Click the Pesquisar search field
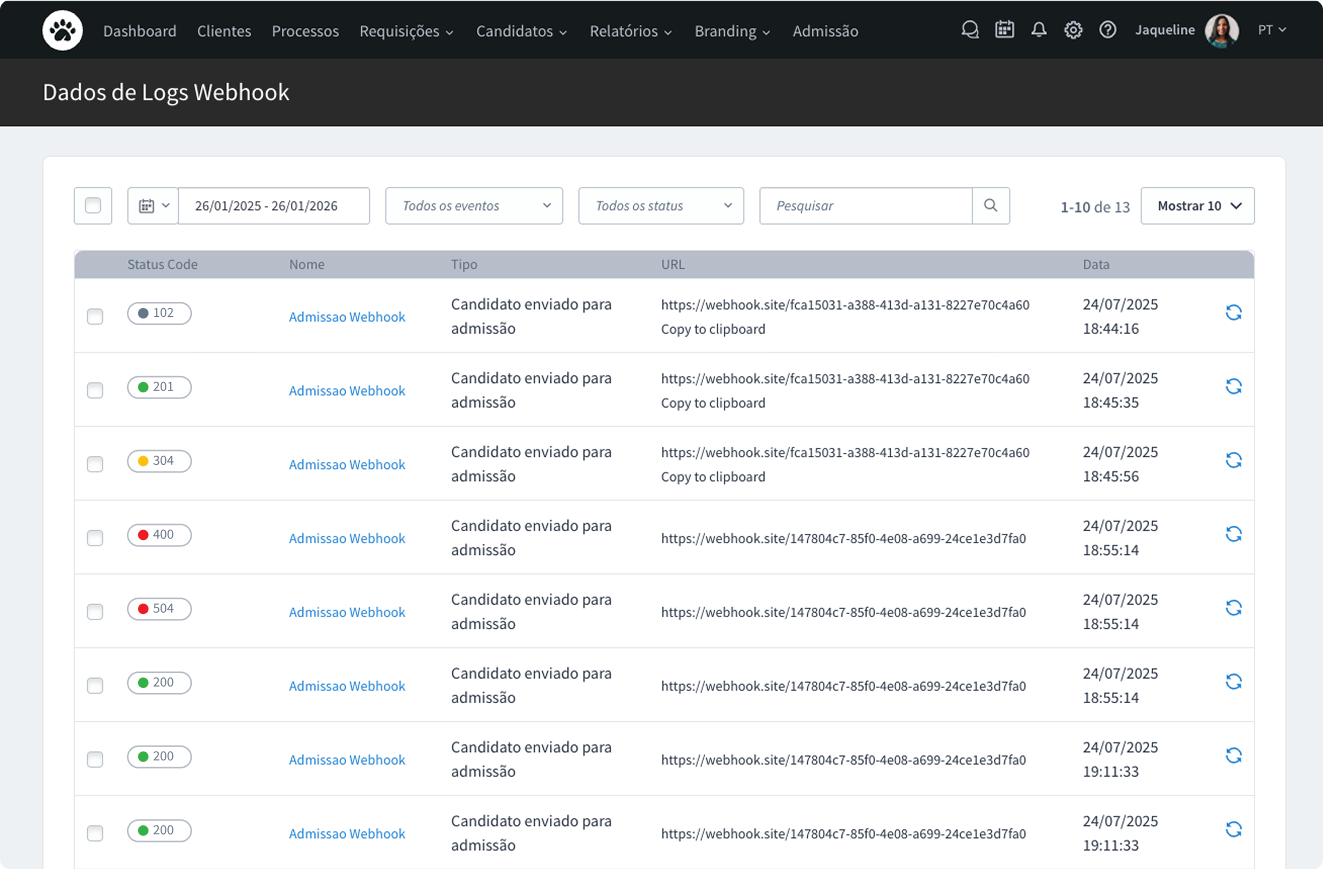This screenshot has height=869, width=1323. pos(865,206)
